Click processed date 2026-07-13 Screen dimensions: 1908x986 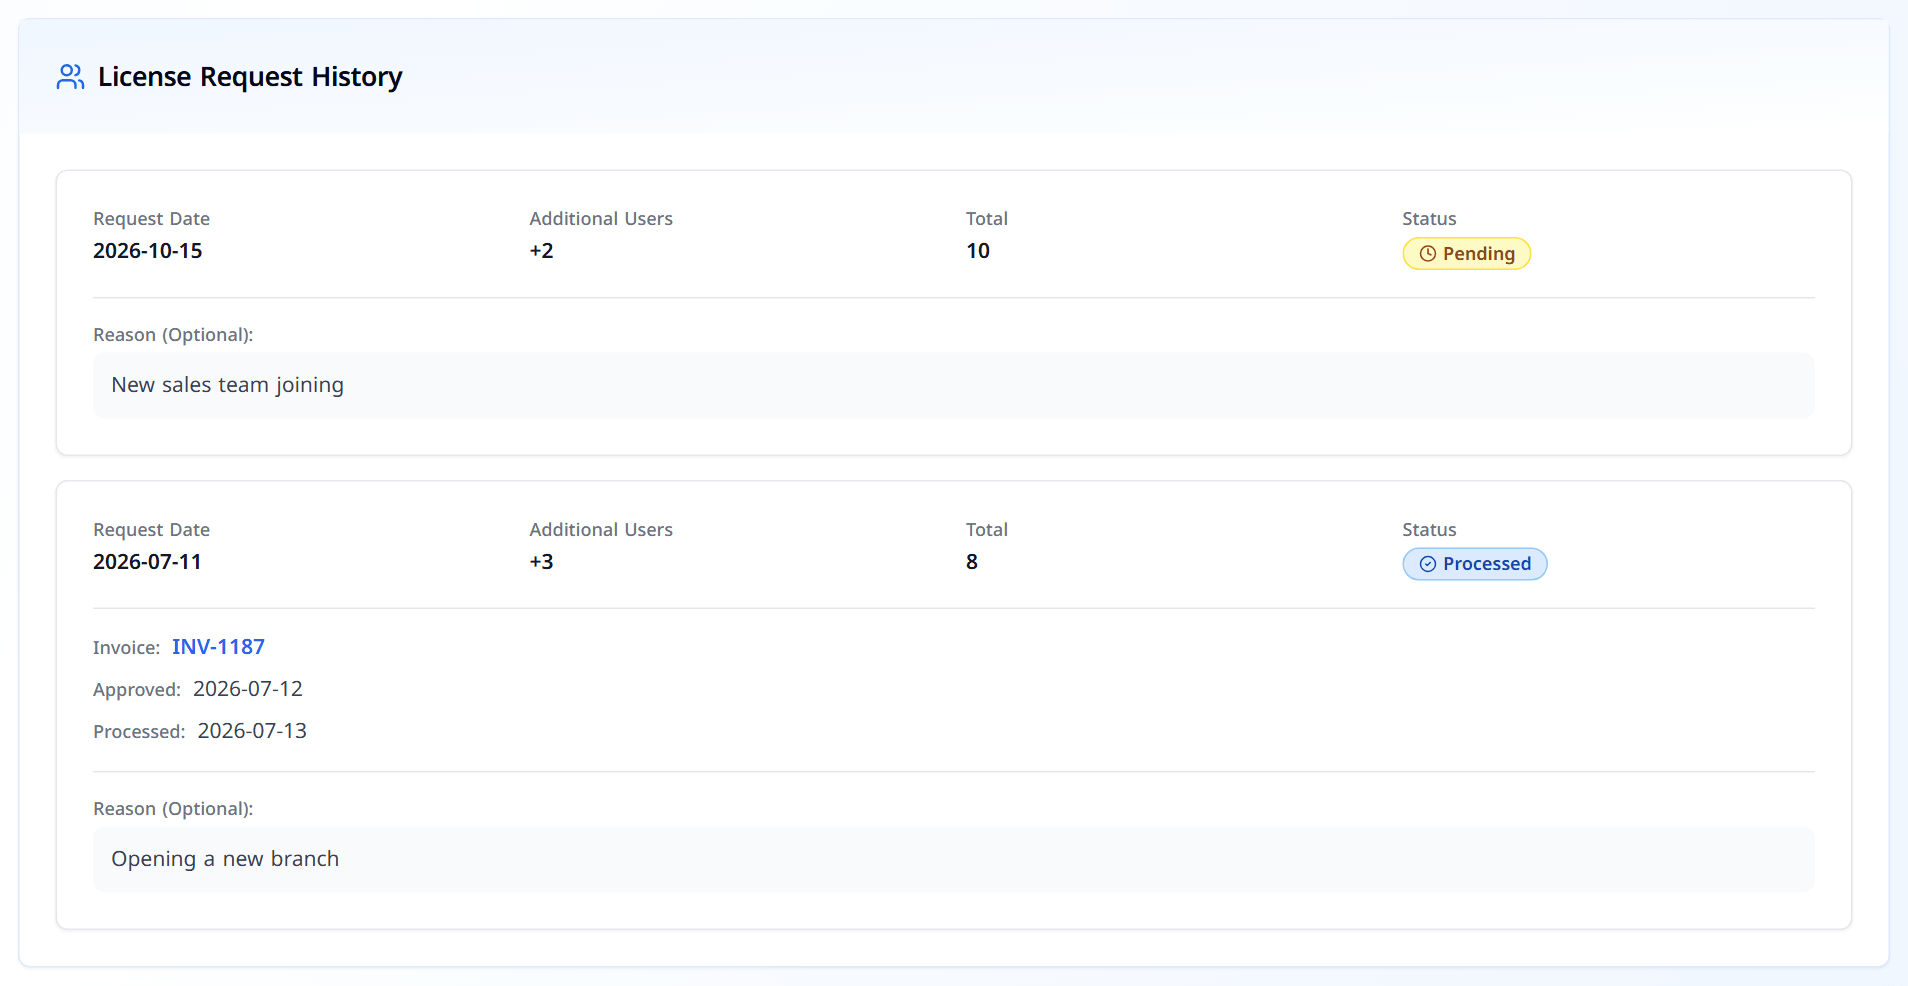pyautogui.click(x=252, y=731)
